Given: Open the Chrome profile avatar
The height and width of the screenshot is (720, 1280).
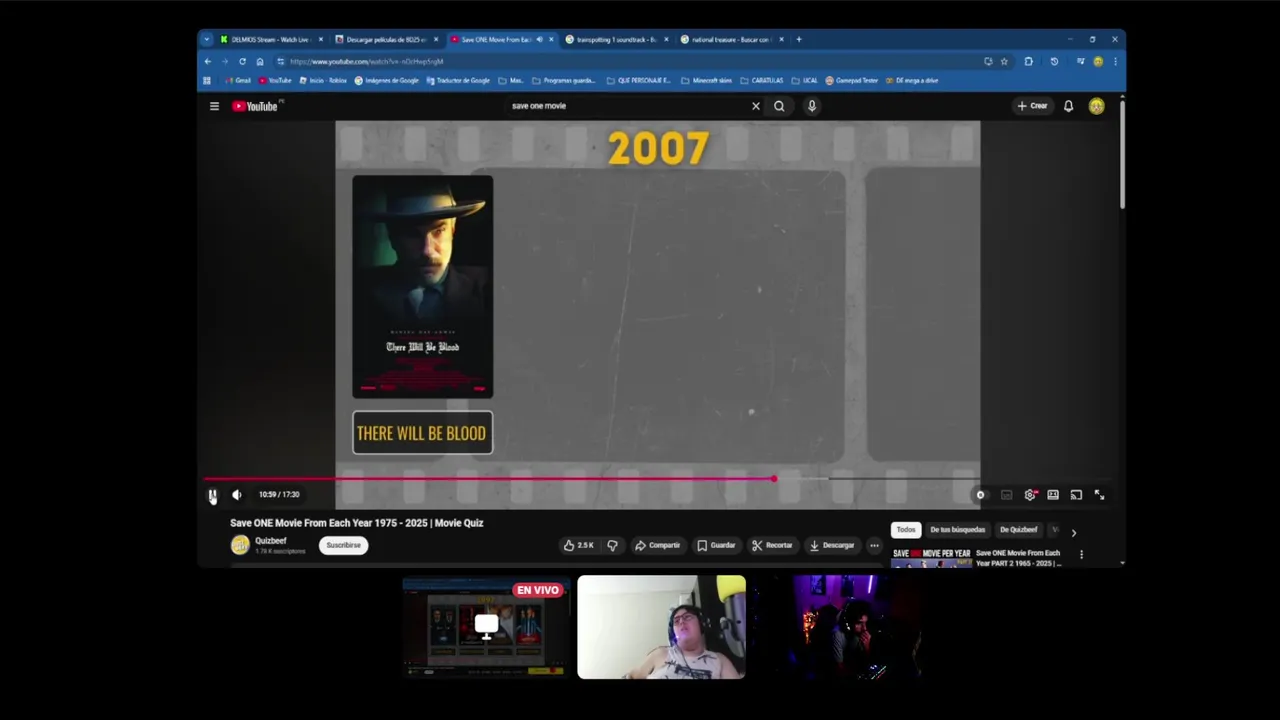Looking at the screenshot, I should point(1098,61).
